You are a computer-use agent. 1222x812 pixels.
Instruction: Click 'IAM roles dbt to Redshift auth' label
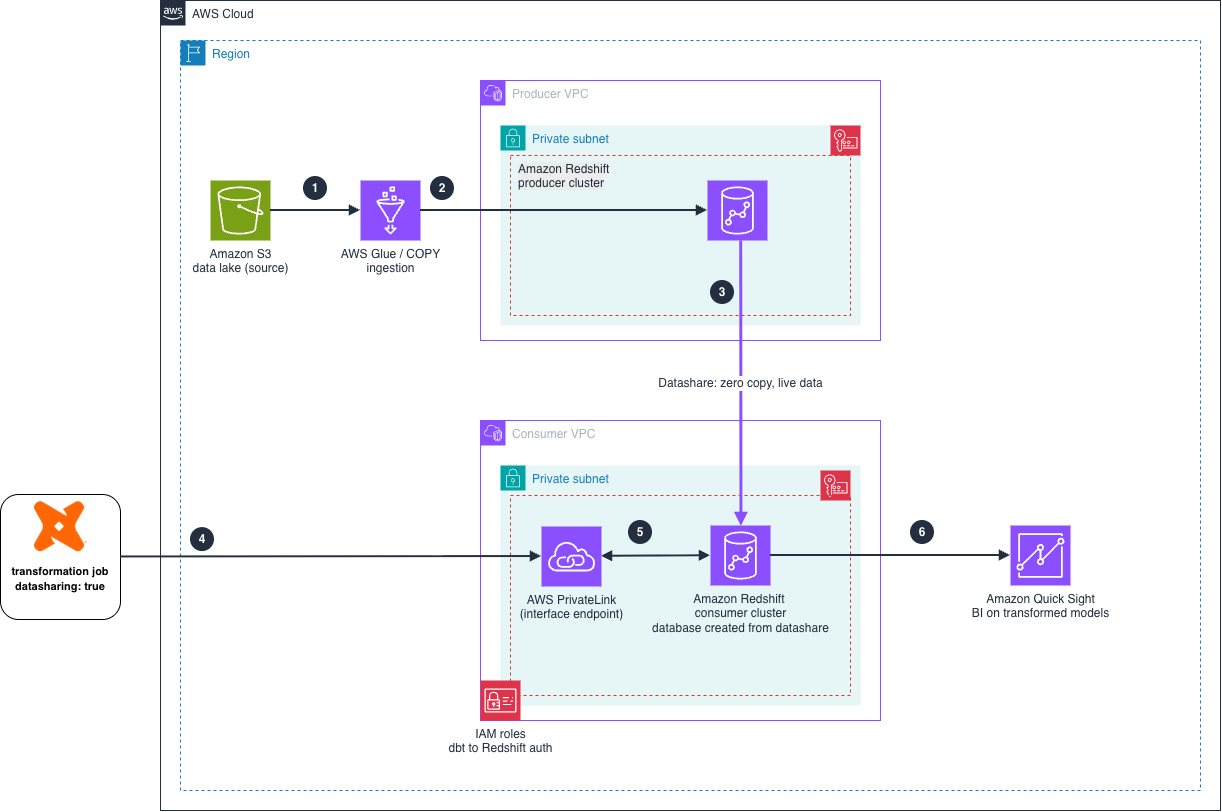500,740
